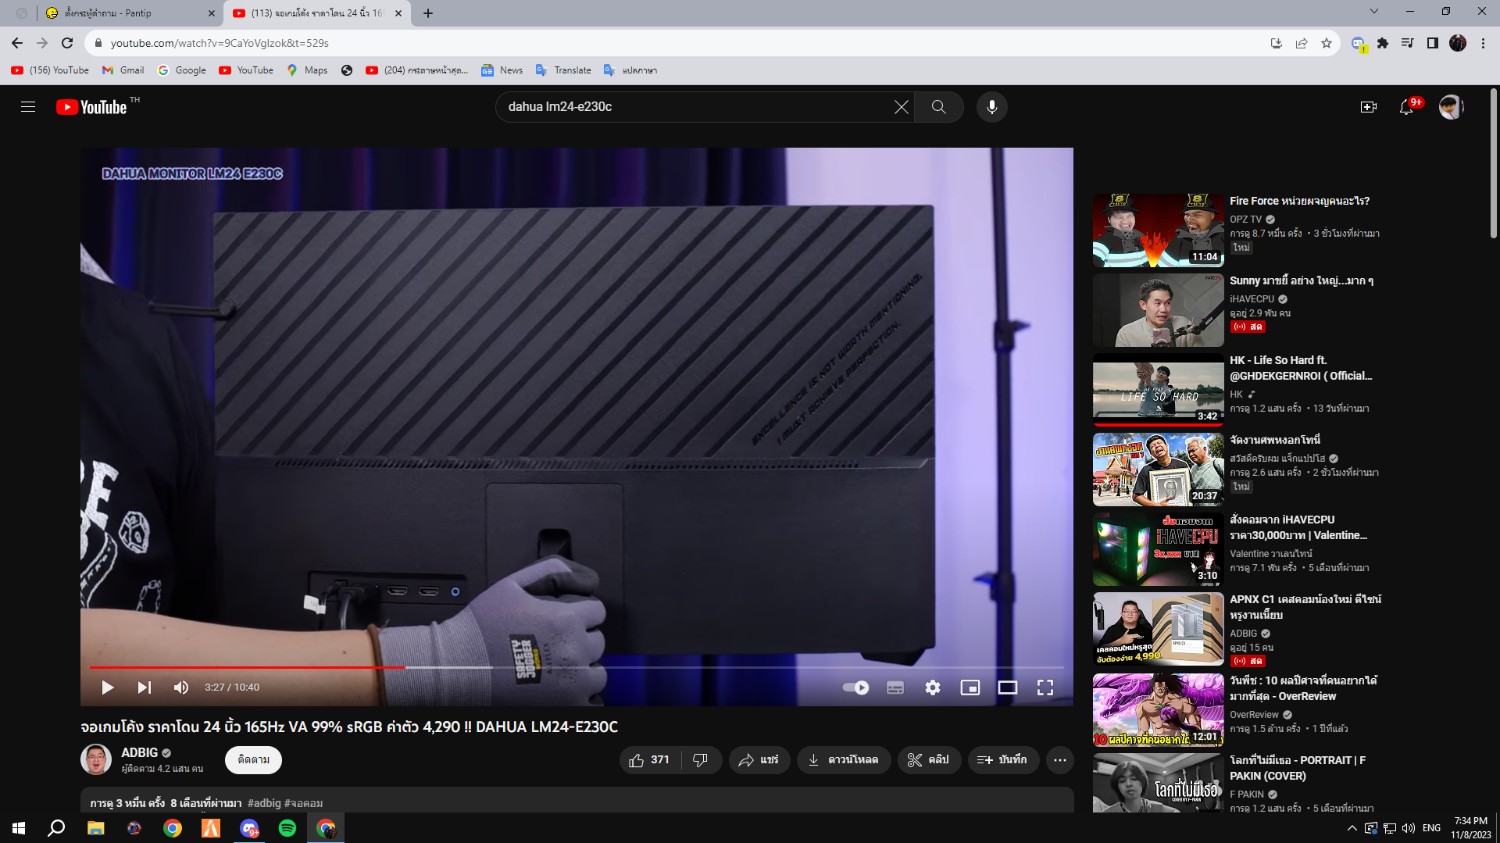
Task: Create a clip with the scissors button
Action: pos(928,760)
